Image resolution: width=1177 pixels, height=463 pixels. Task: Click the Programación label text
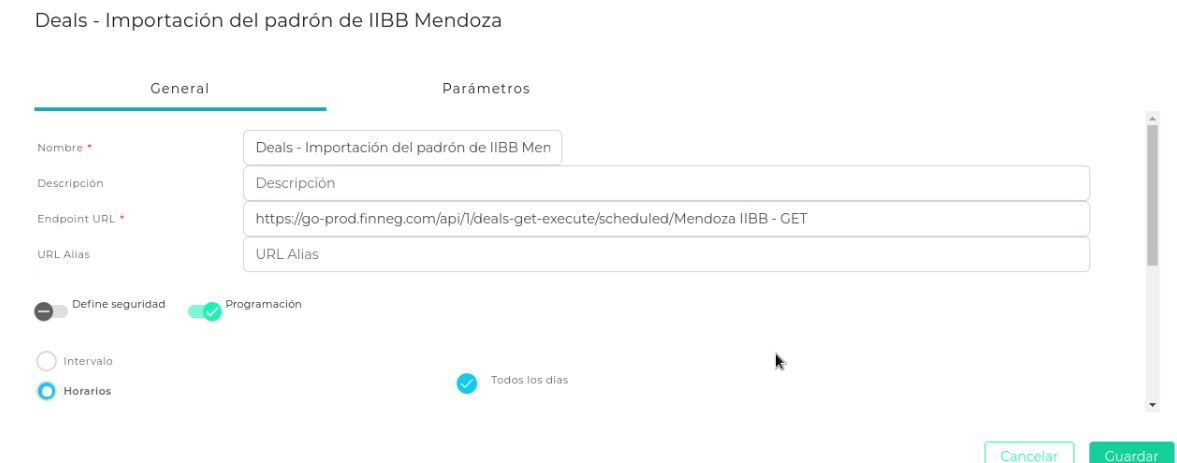(x=263, y=304)
